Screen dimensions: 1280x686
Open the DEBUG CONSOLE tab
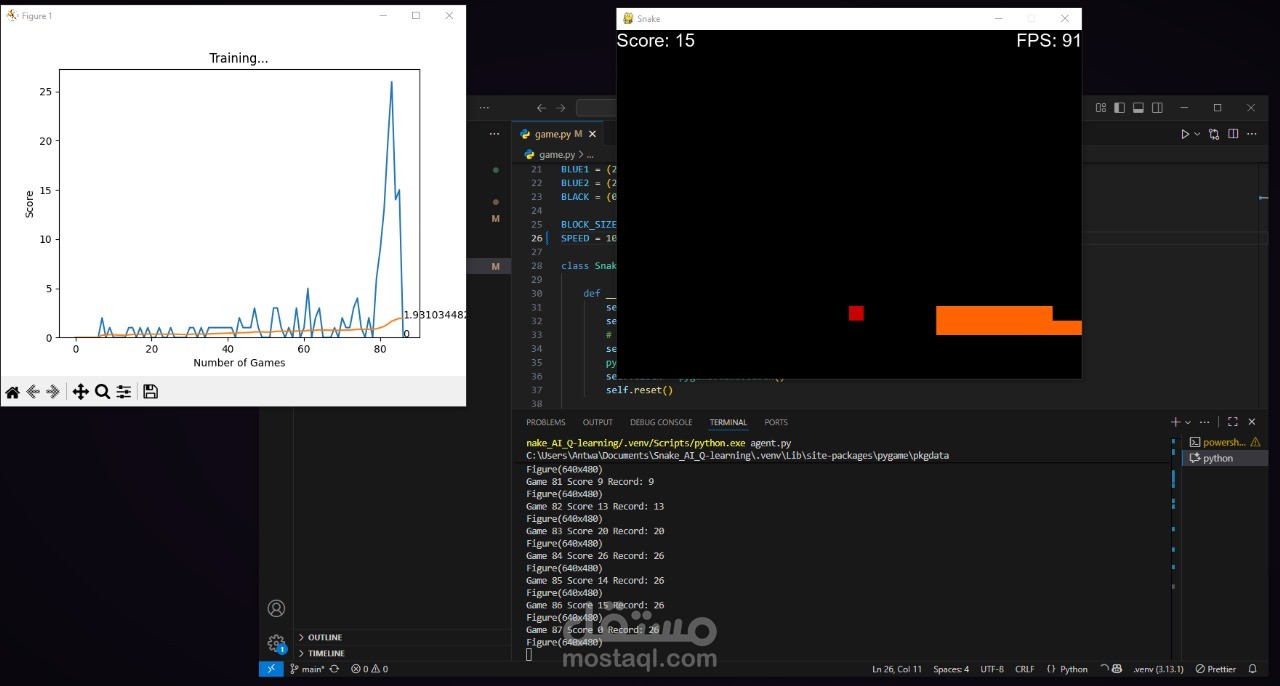tap(661, 422)
